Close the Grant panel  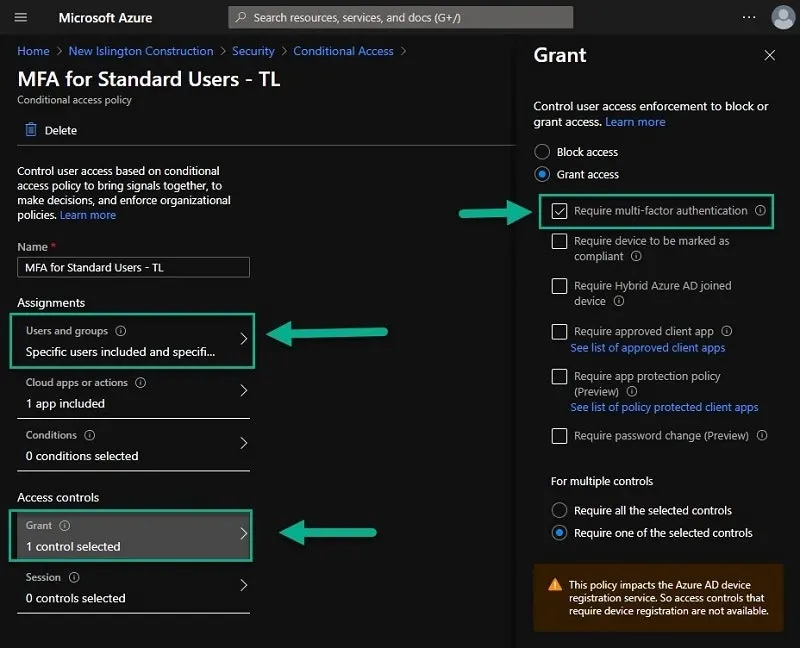769,55
